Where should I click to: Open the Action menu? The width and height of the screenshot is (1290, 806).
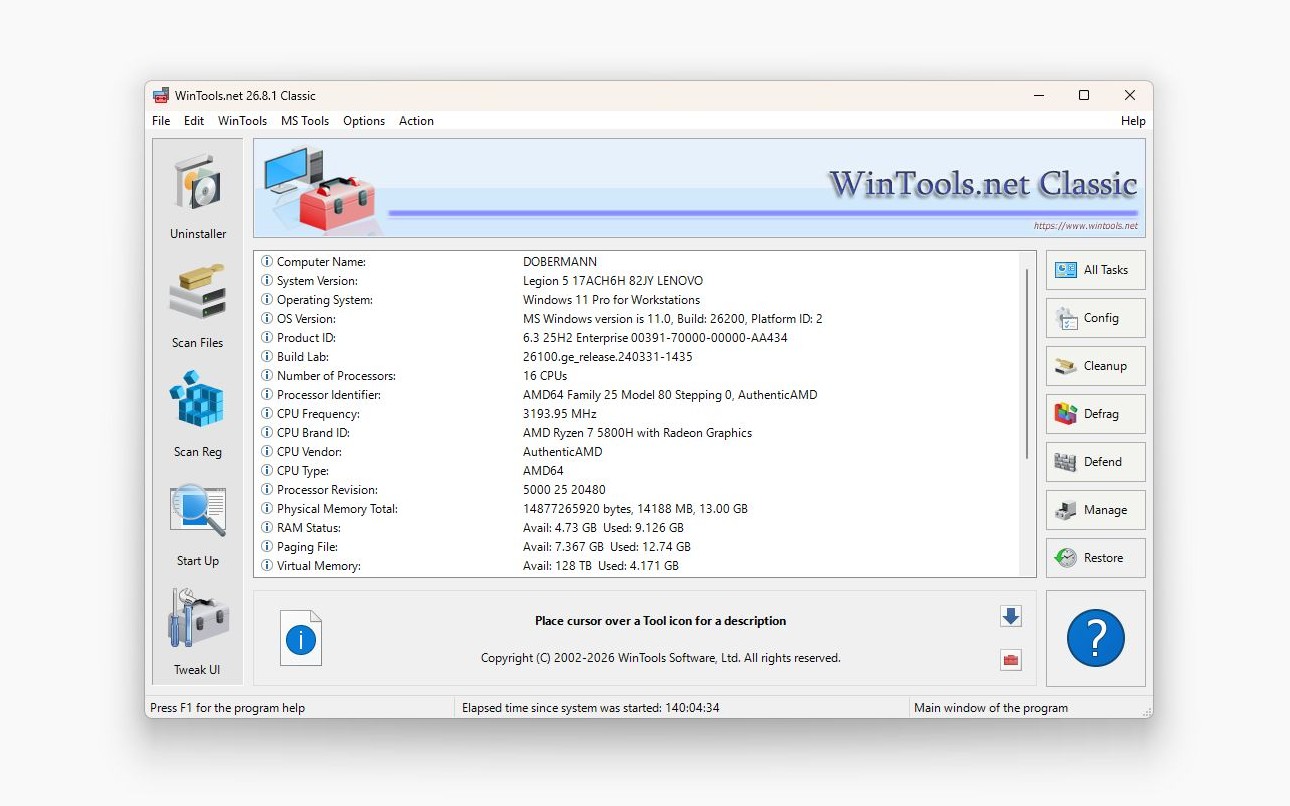click(x=416, y=121)
